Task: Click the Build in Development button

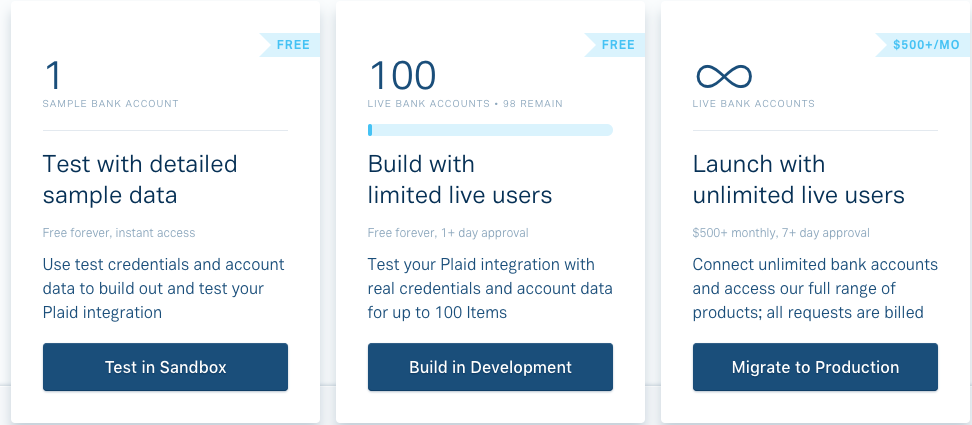Action: [x=490, y=367]
